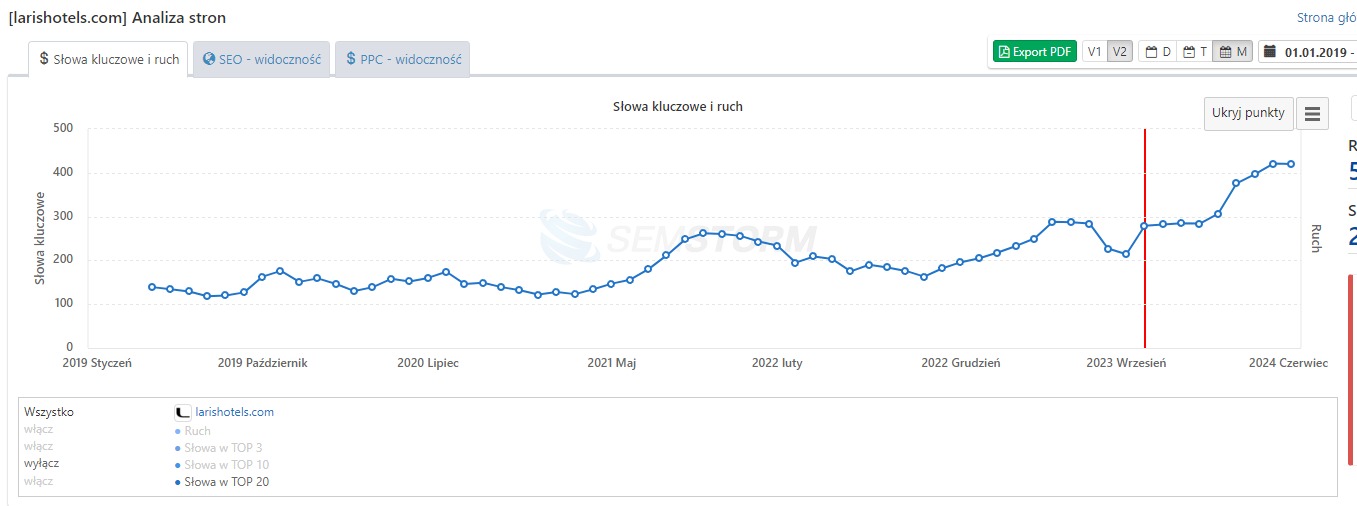Open the SEO - widoczność tab
This screenshot has height=506, width=1357.
coord(261,59)
